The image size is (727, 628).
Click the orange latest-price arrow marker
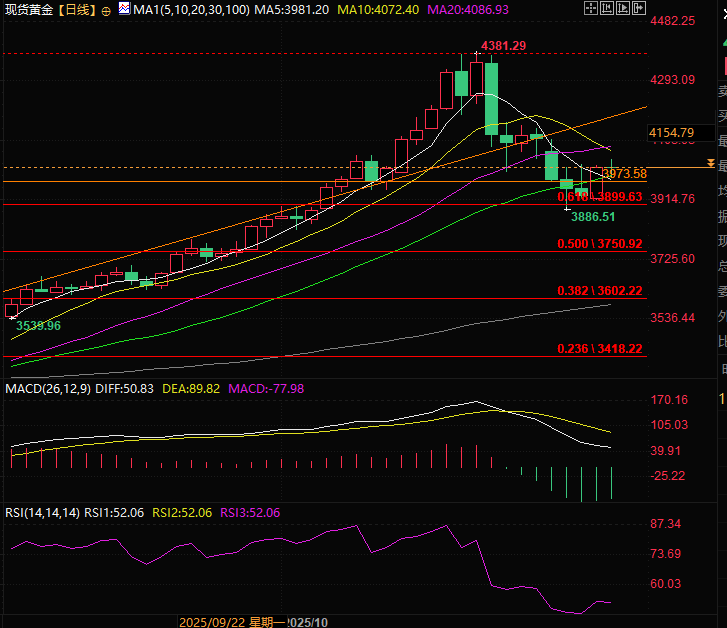pos(710,163)
